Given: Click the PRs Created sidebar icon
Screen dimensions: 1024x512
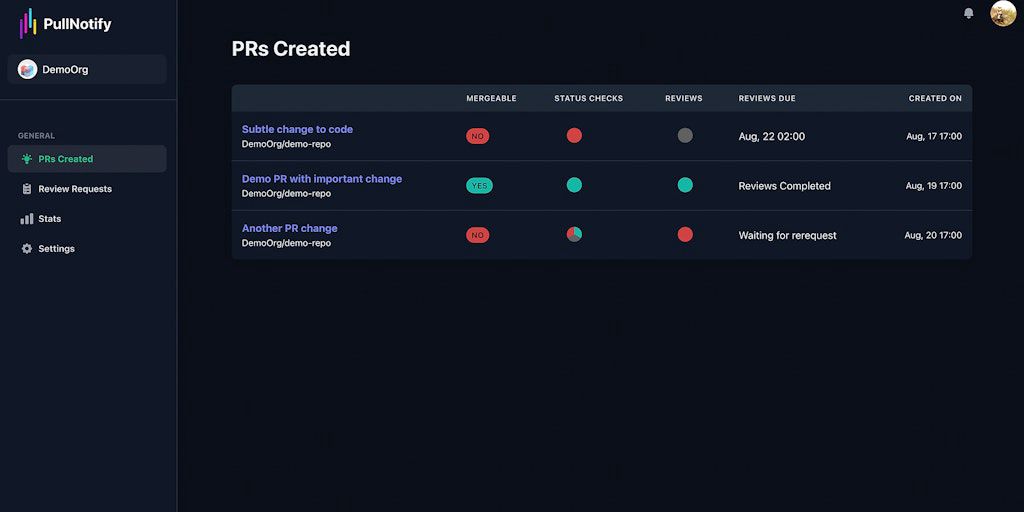Looking at the screenshot, I should [x=27, y=159].
